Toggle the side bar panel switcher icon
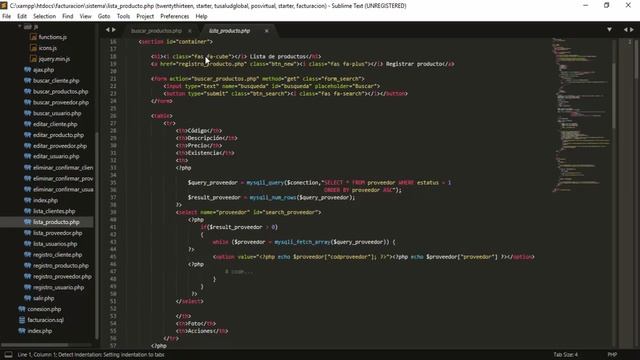 pos(8,355)
